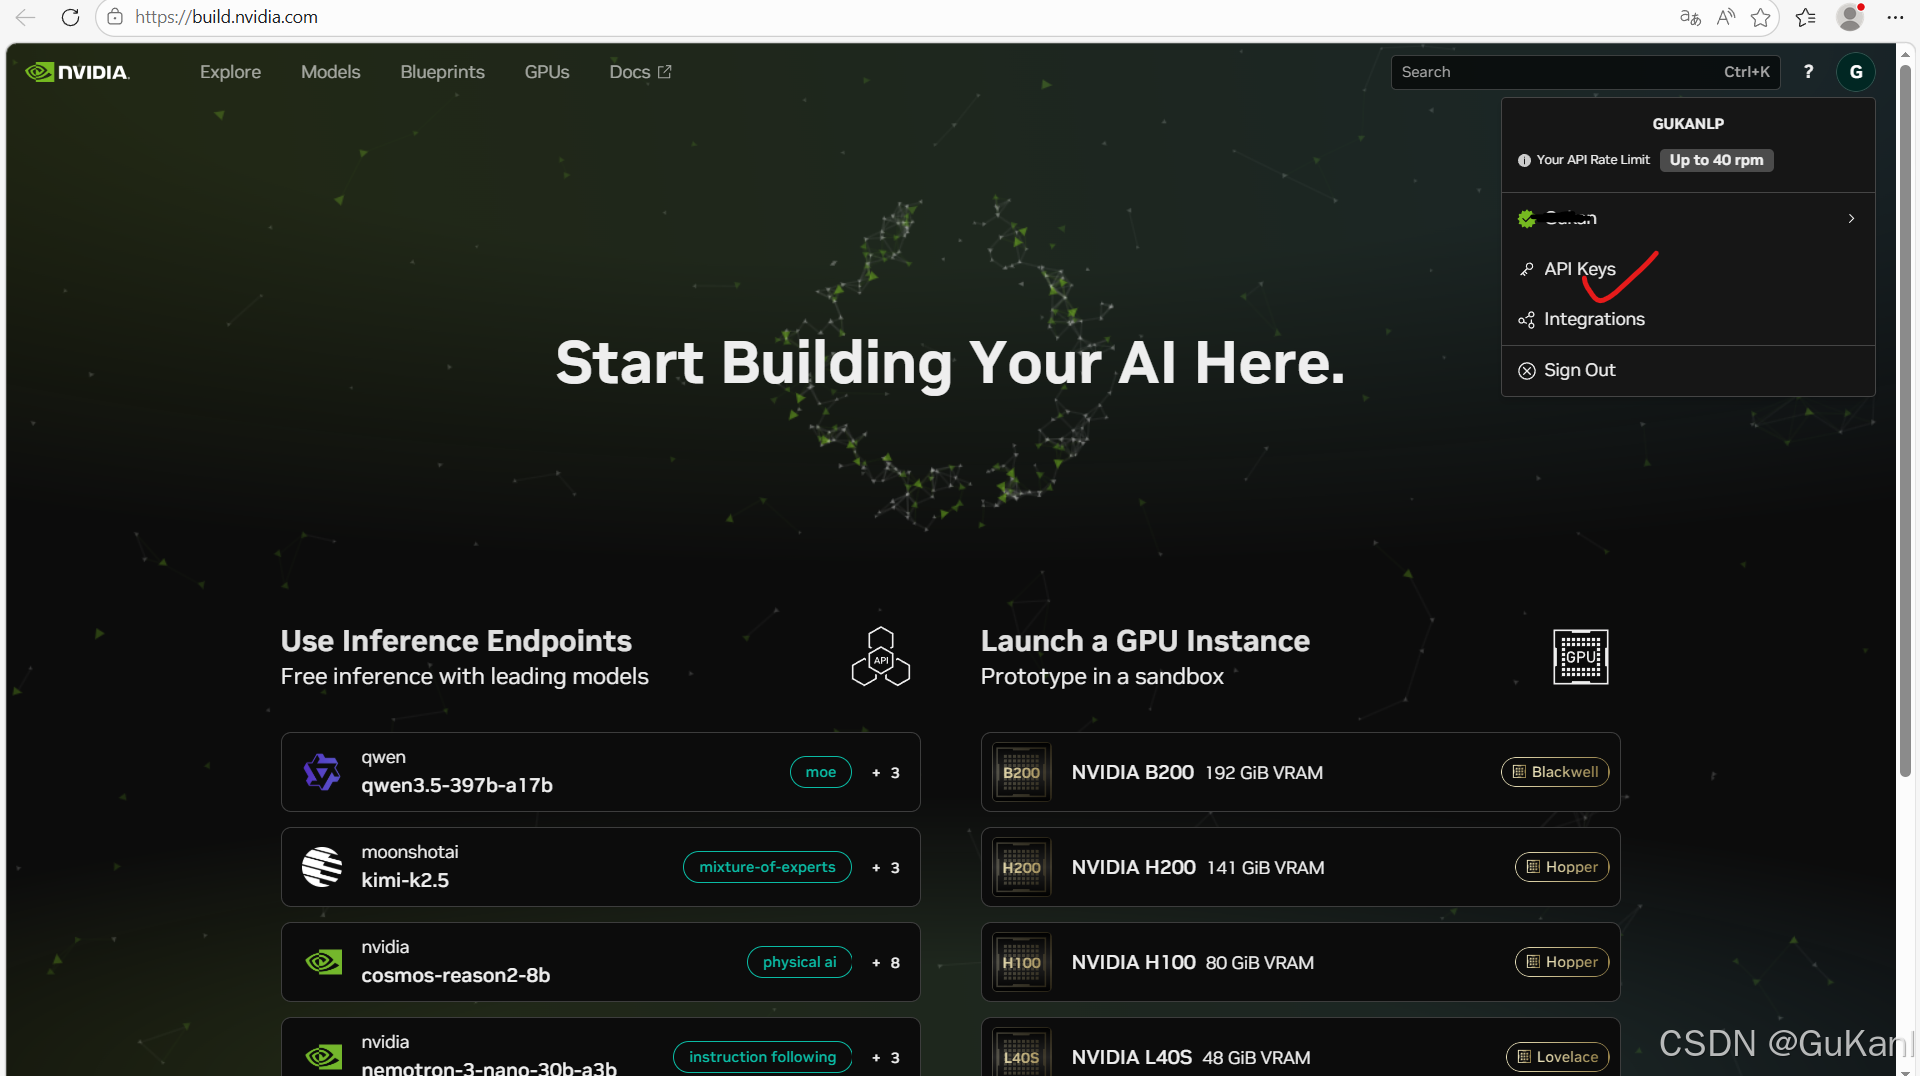
Task: Click the mixture-of-experts tag
Action: point(767,867)
